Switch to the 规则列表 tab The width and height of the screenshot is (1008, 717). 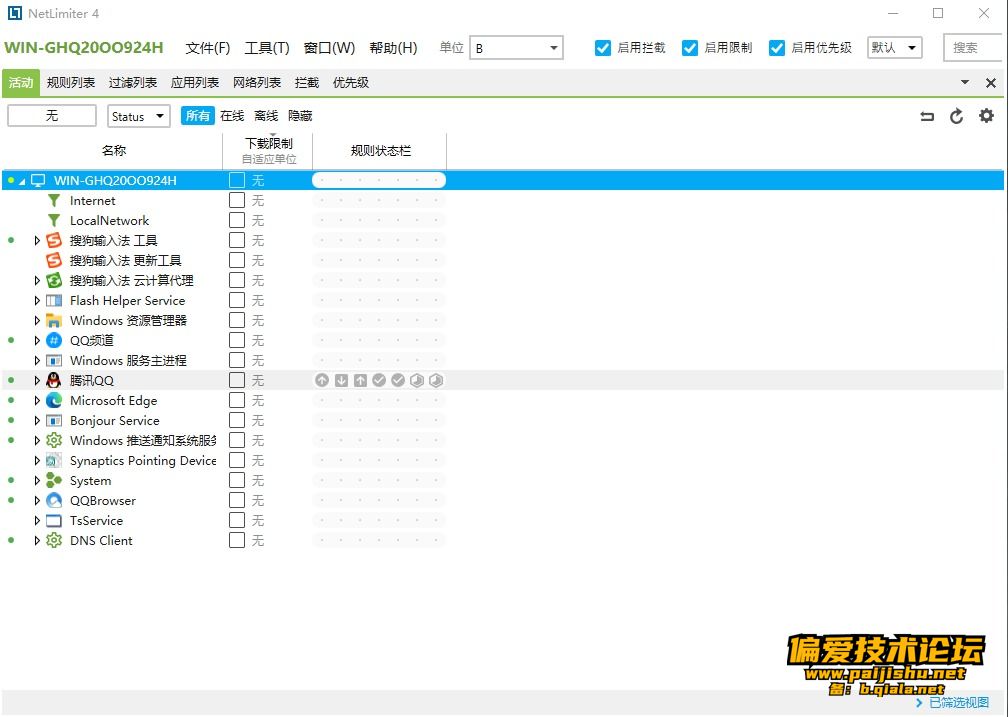click(71, 83)
